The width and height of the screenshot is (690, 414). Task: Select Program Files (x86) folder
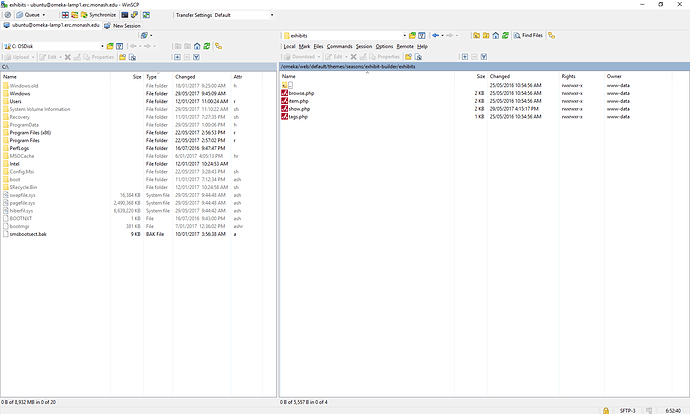pos(30,133)
